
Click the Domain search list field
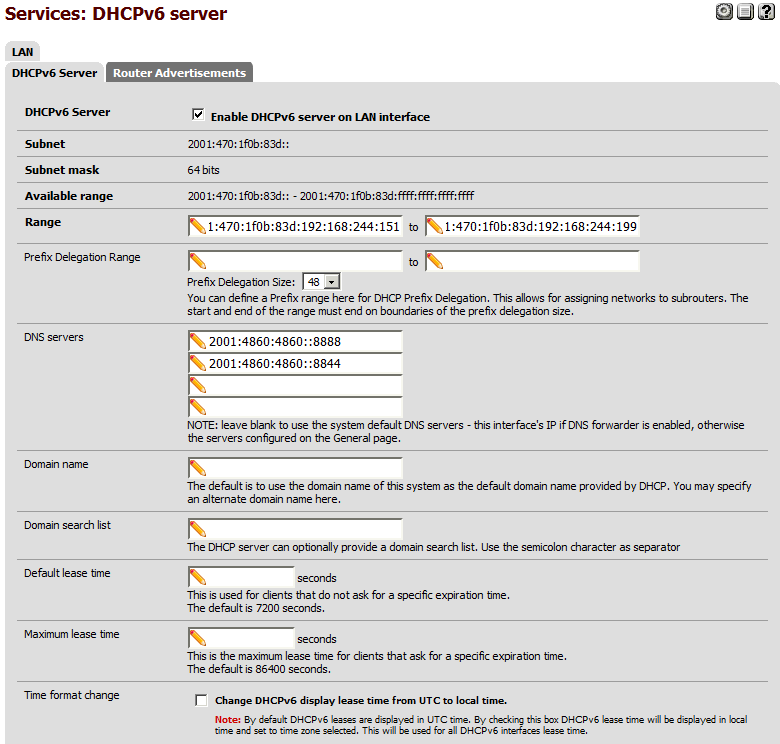(x=295, y=529)
